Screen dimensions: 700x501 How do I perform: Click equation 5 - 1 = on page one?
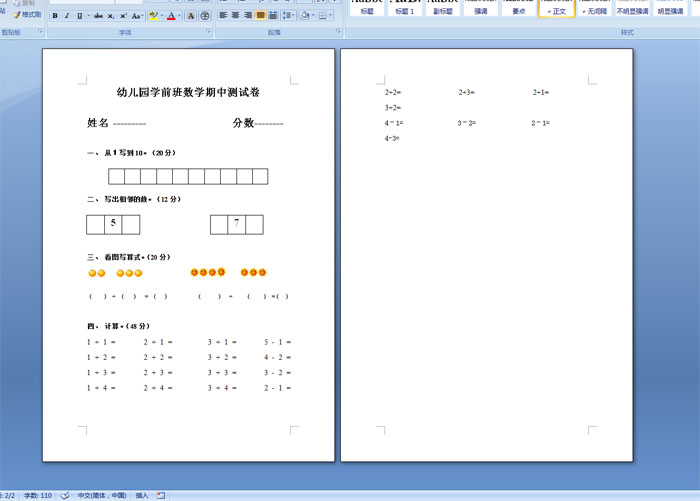click(x=277, y=342)
